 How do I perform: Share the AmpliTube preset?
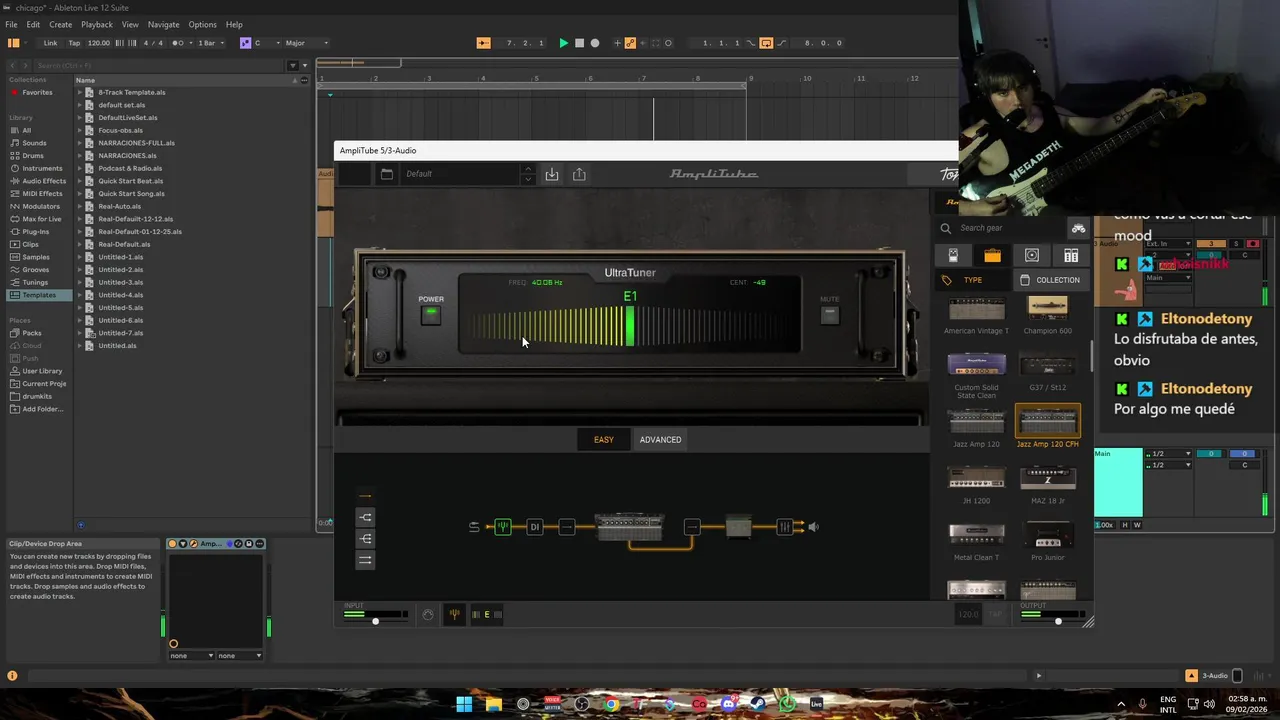coord(579,174)
